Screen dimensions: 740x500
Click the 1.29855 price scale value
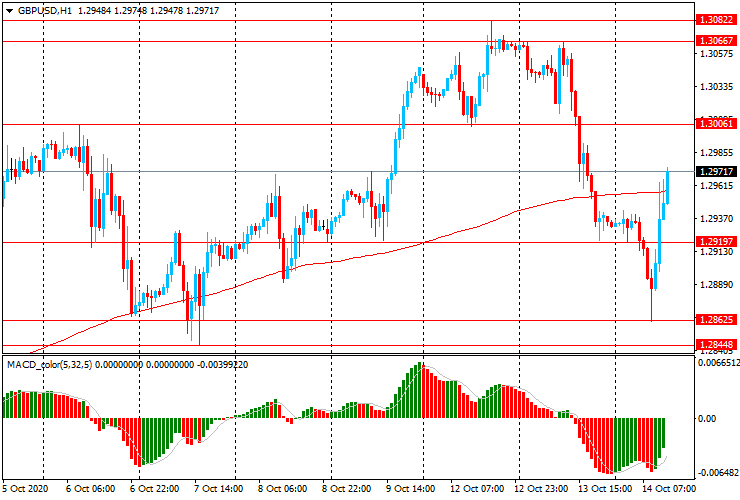tap(717, 153)
